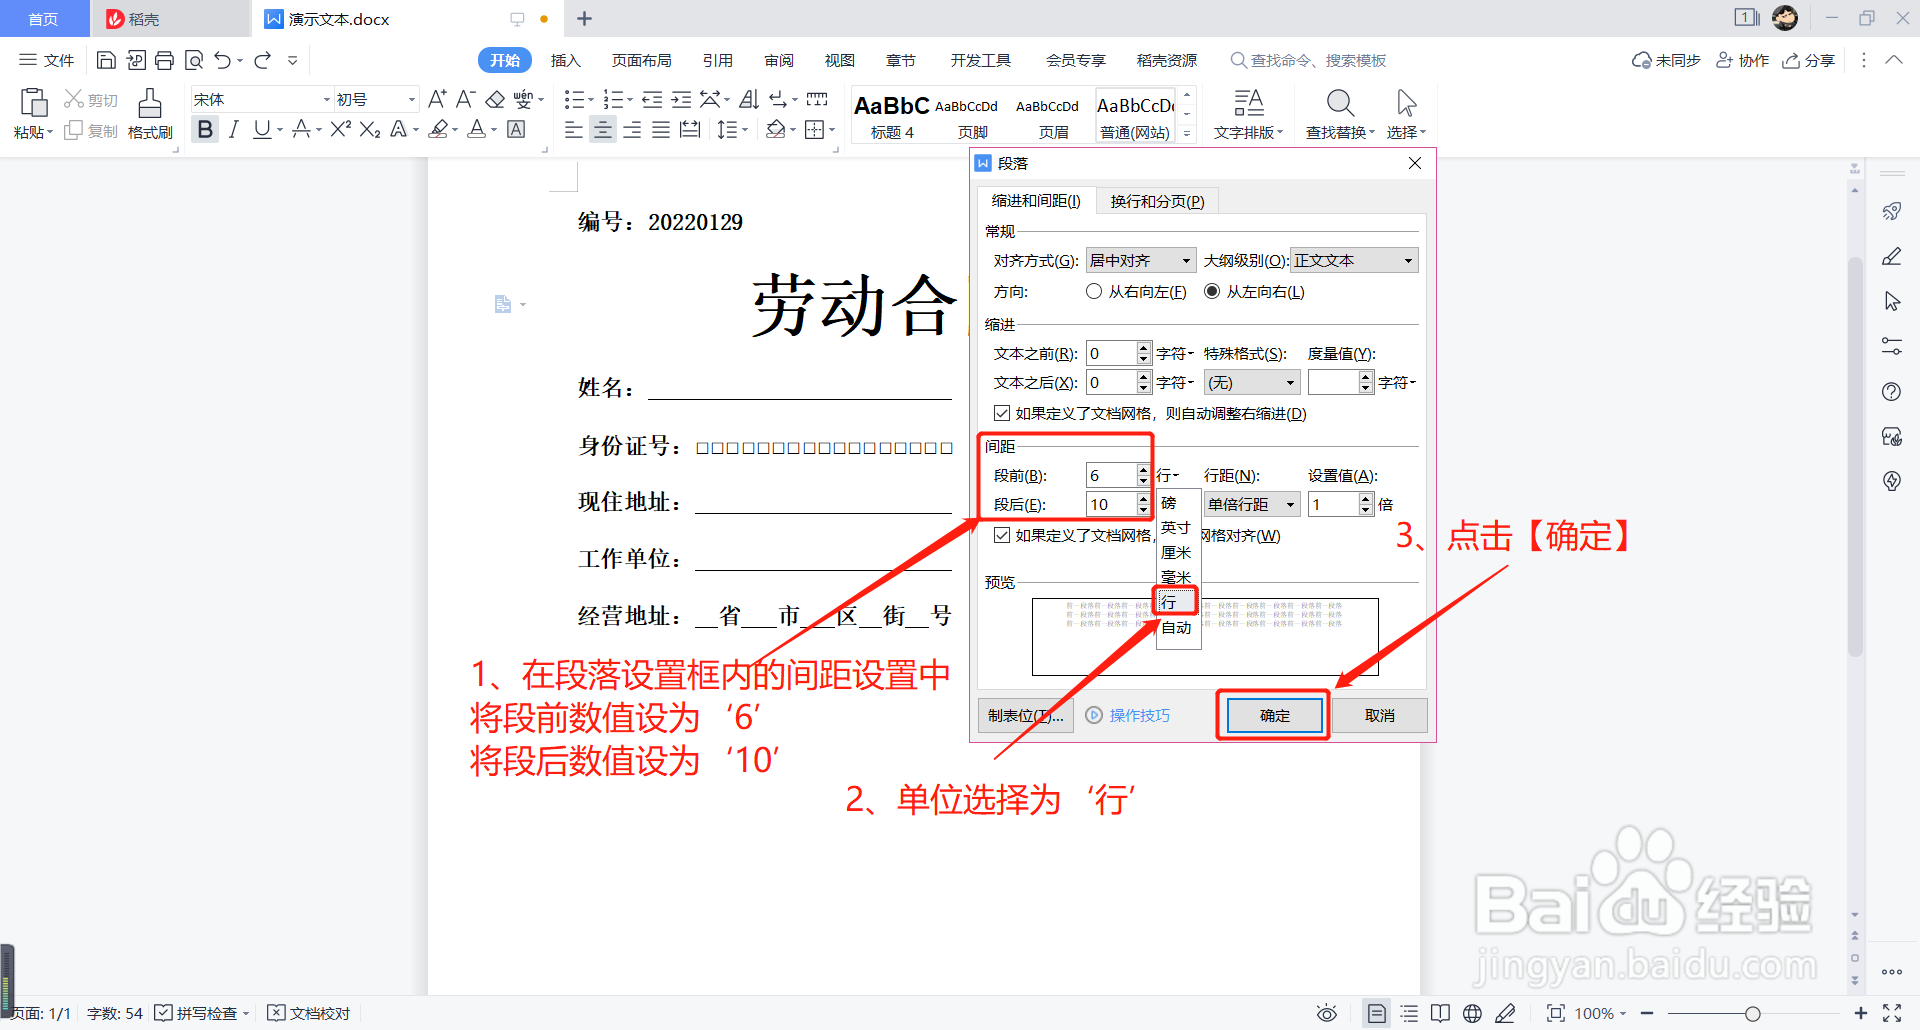Toggle auto-adjust right indent checkbox

1001,413
